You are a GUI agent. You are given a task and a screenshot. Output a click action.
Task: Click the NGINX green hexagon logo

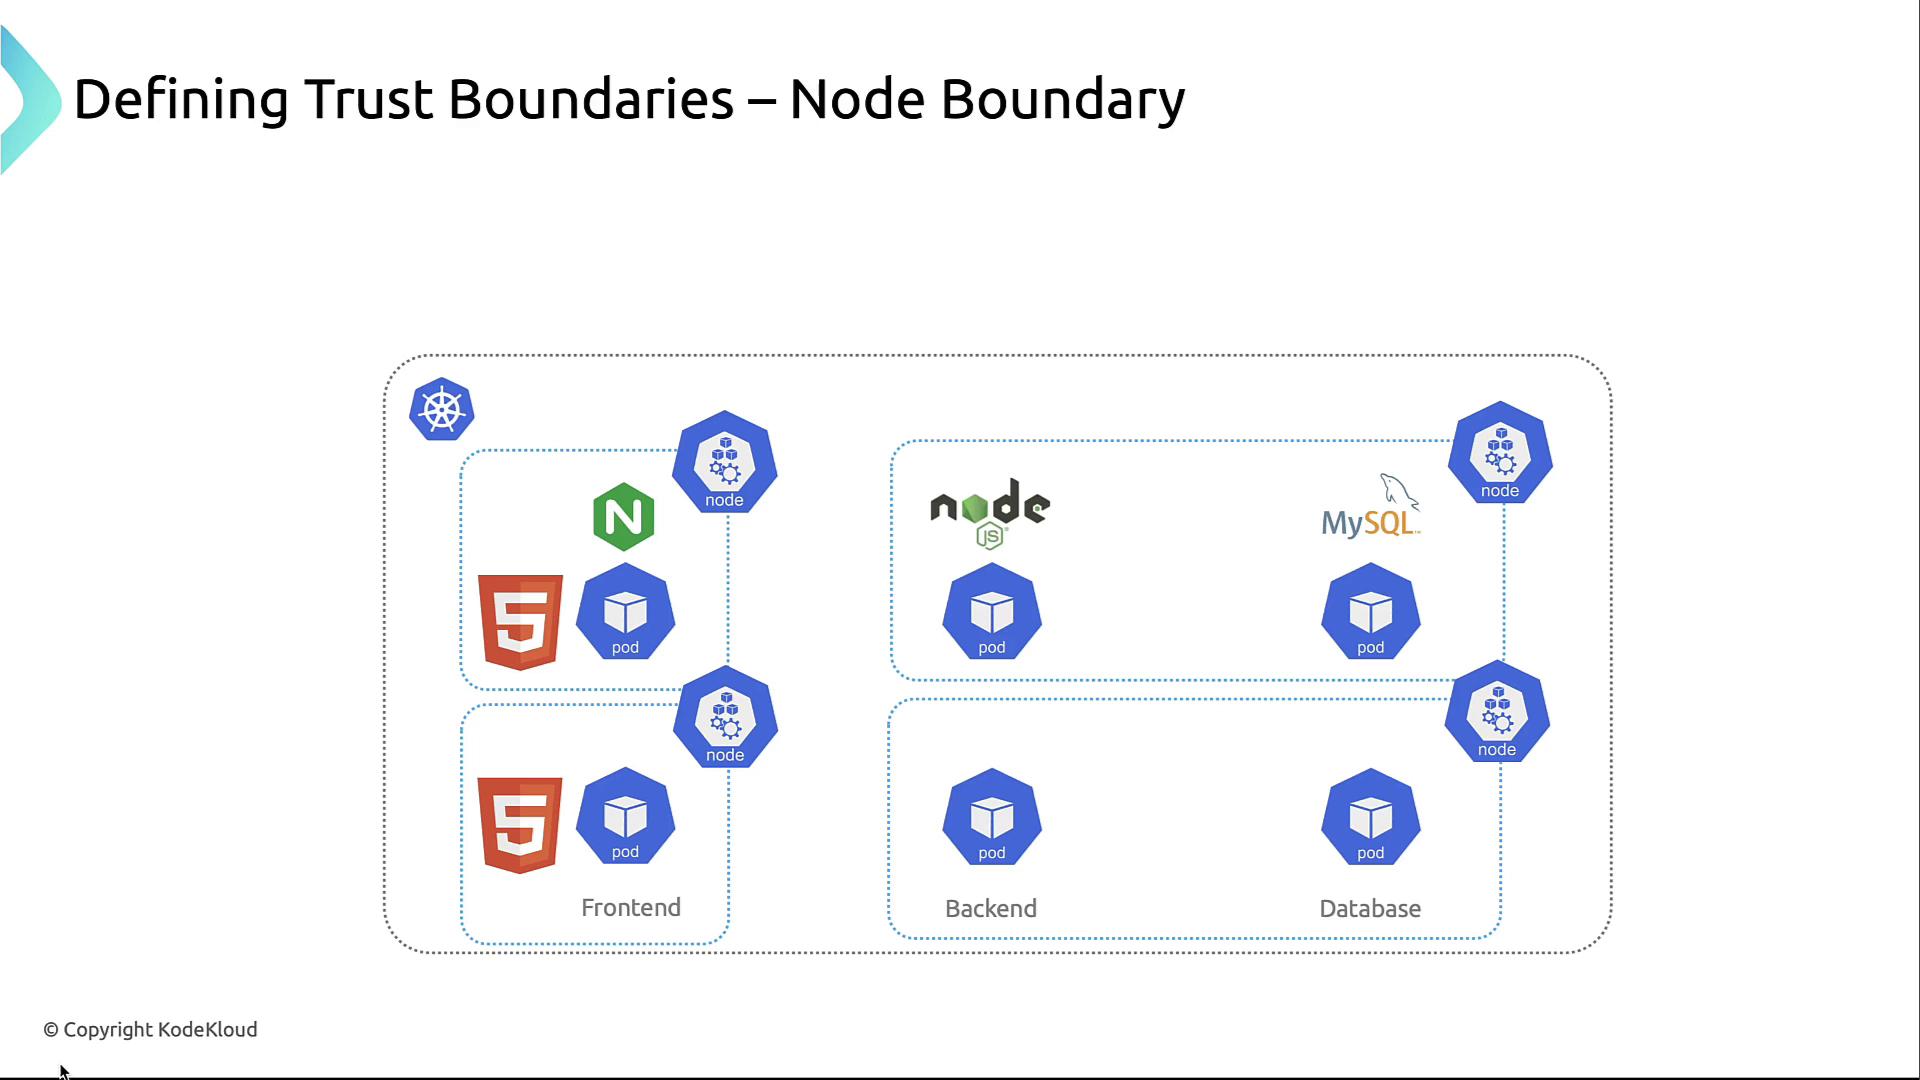(623, 517)
